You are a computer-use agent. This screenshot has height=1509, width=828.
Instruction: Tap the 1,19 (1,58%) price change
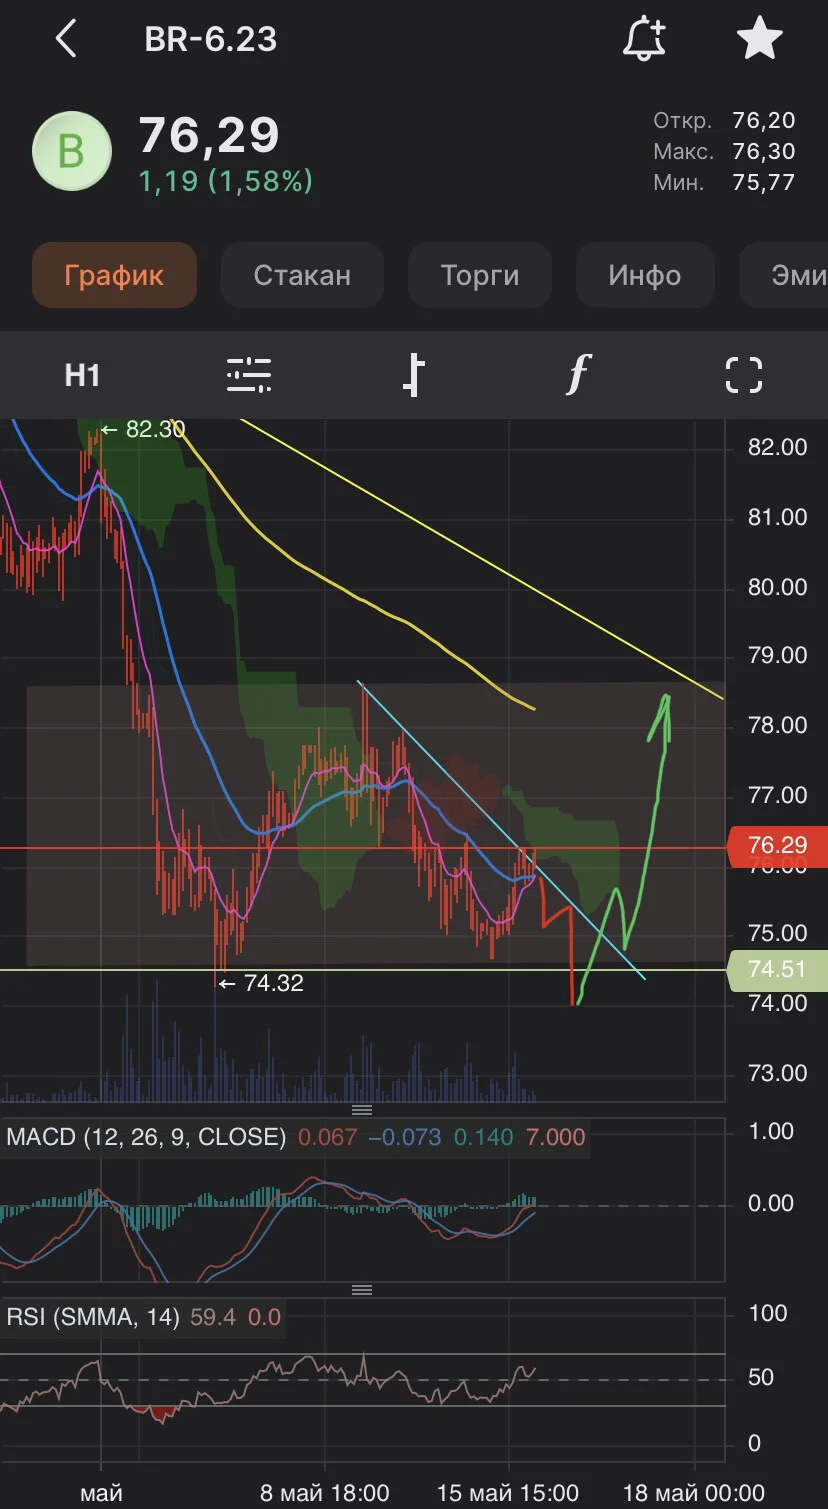pos(225,181)
